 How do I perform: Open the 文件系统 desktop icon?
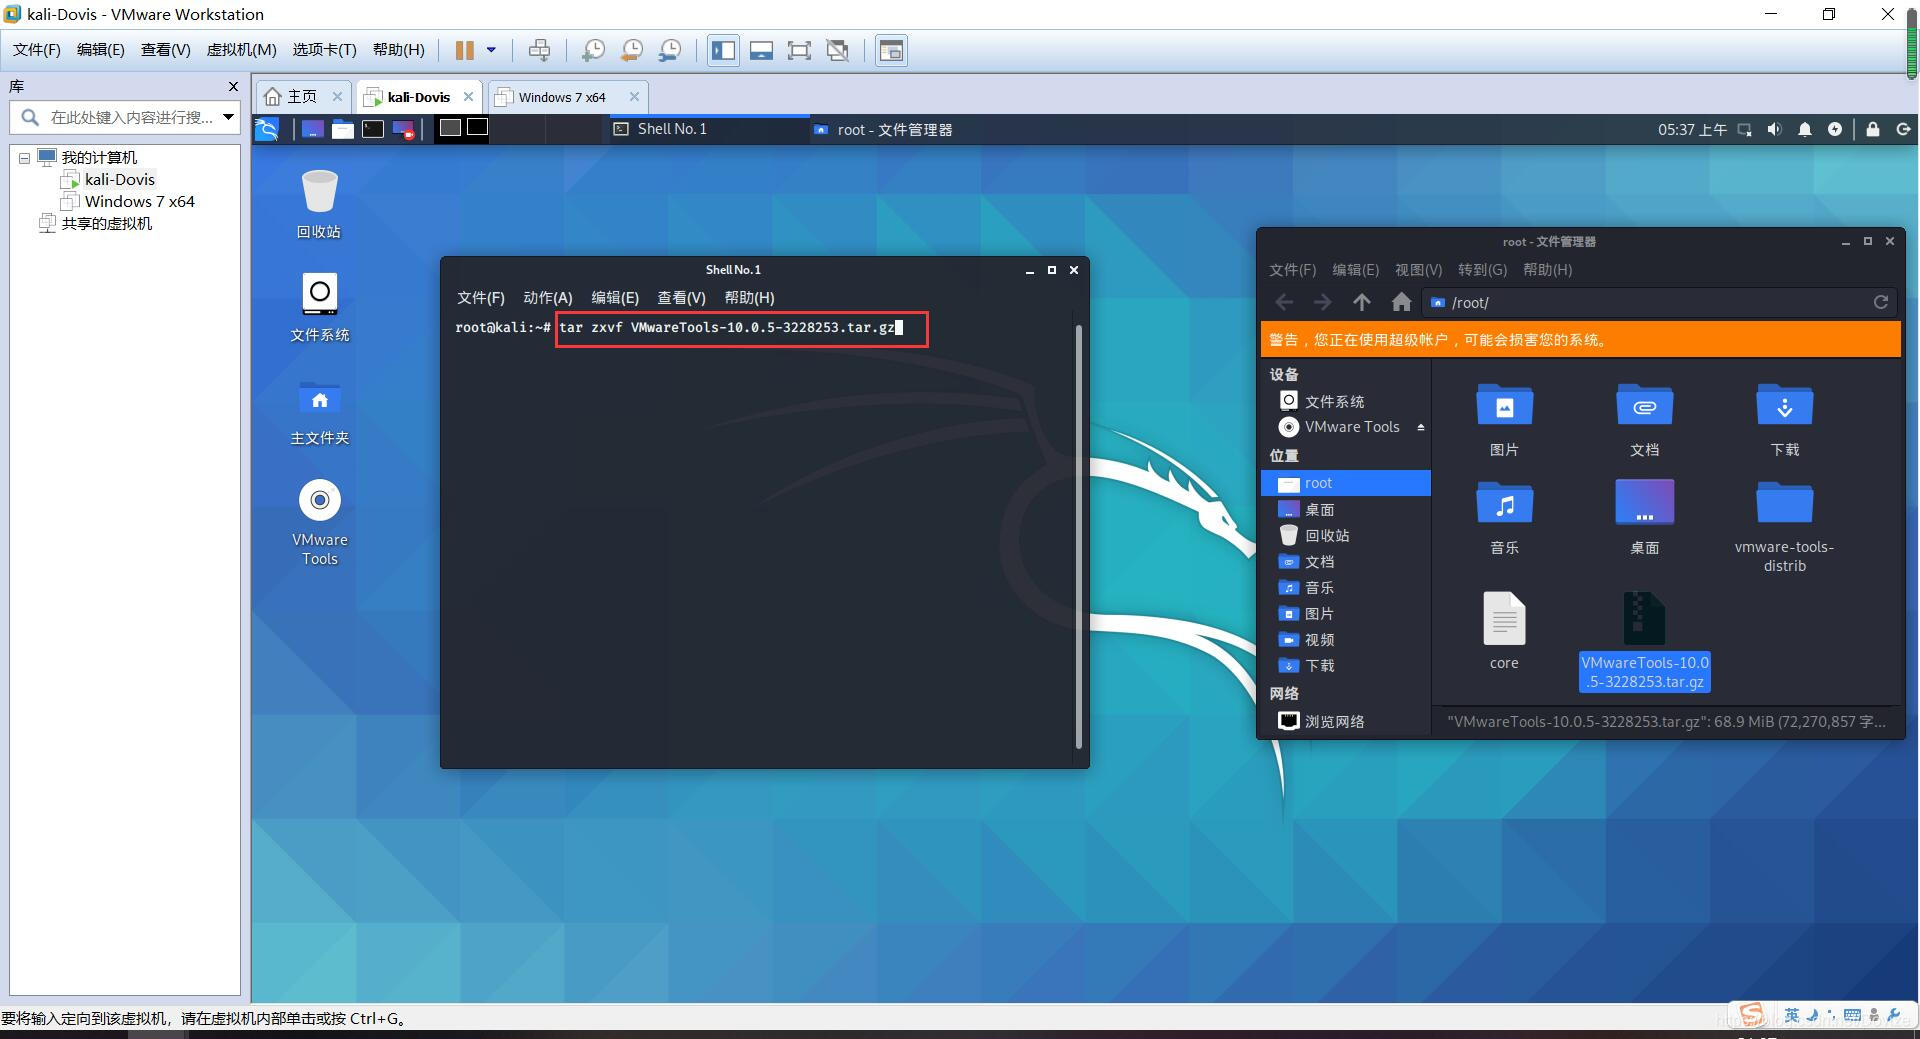tap(319, 307)
